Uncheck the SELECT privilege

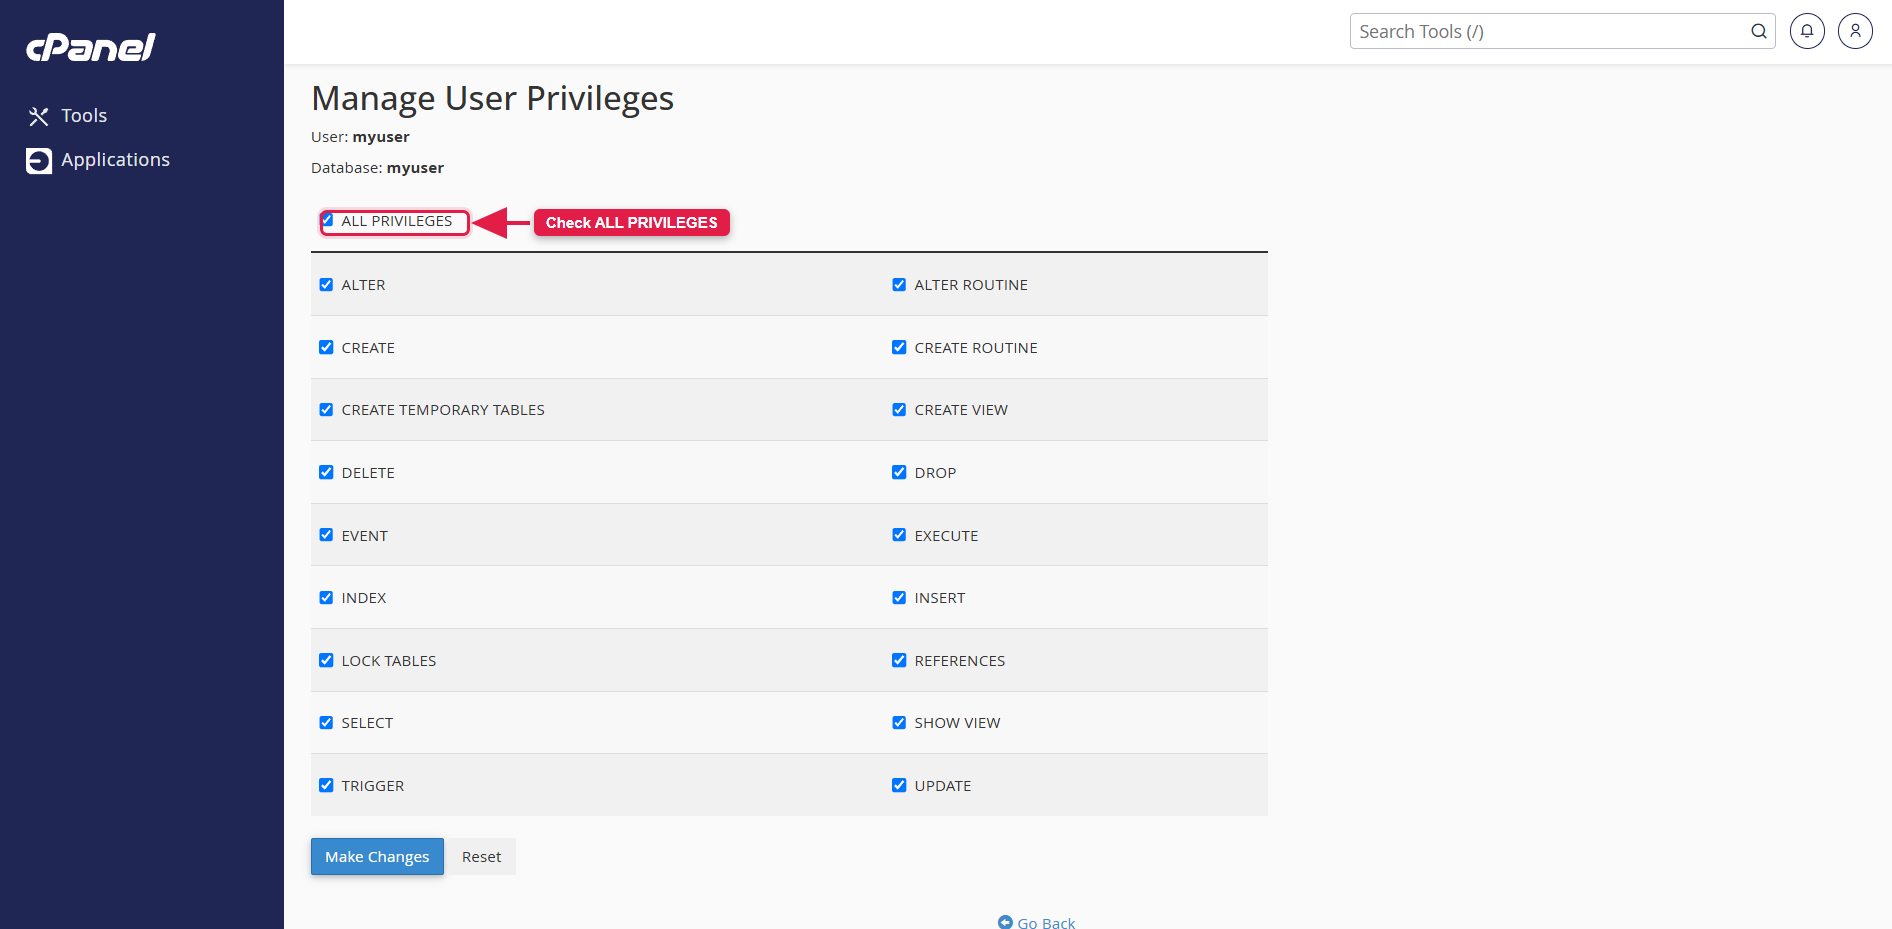pos(326,723)
